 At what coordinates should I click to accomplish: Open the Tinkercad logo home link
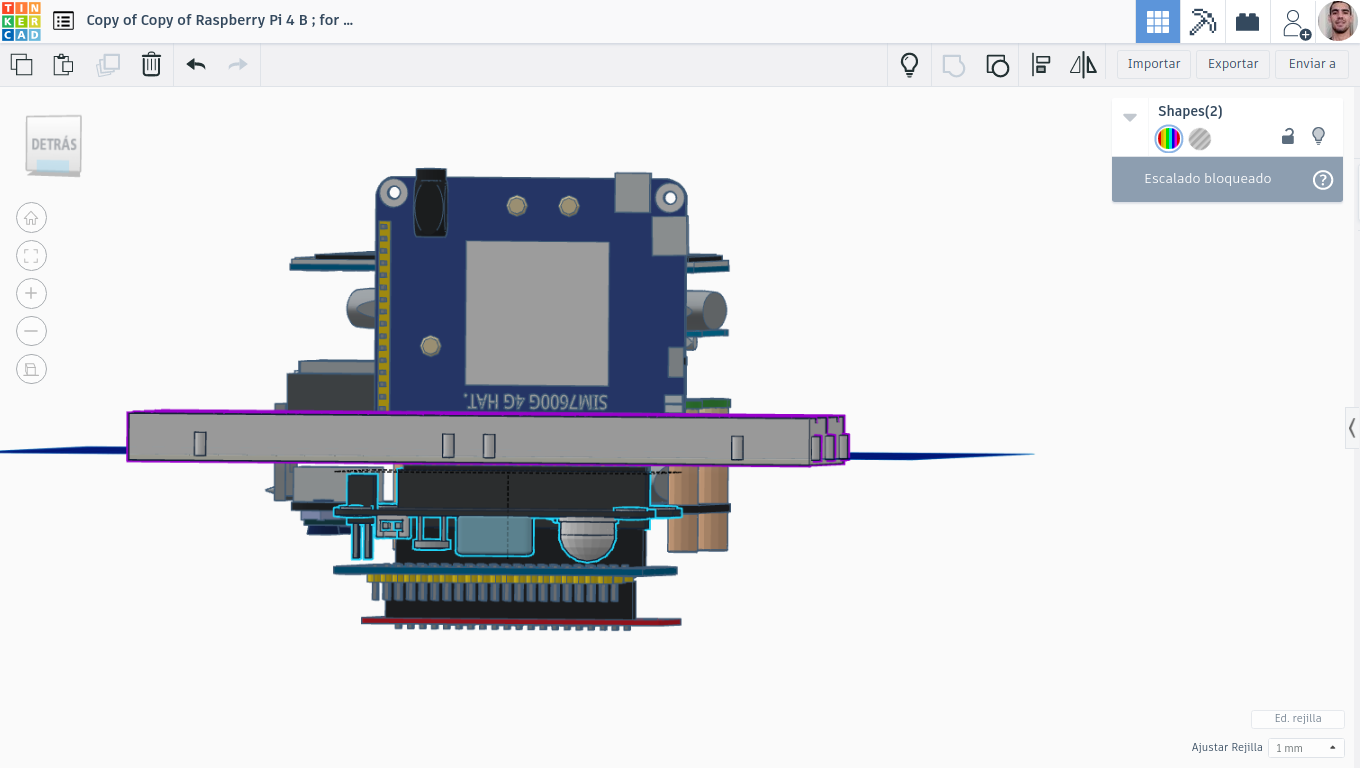click(x=21, y=21)
